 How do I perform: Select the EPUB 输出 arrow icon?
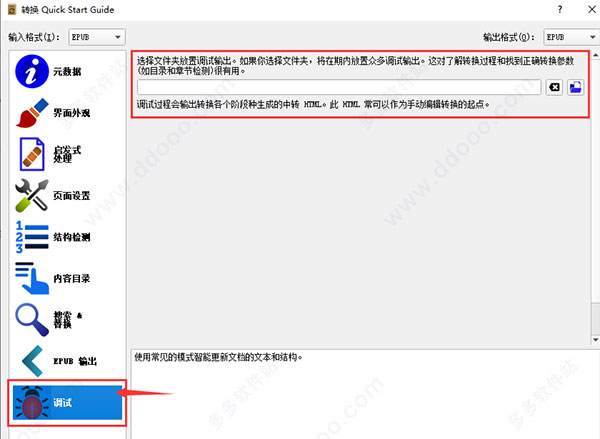pos(33,361)
